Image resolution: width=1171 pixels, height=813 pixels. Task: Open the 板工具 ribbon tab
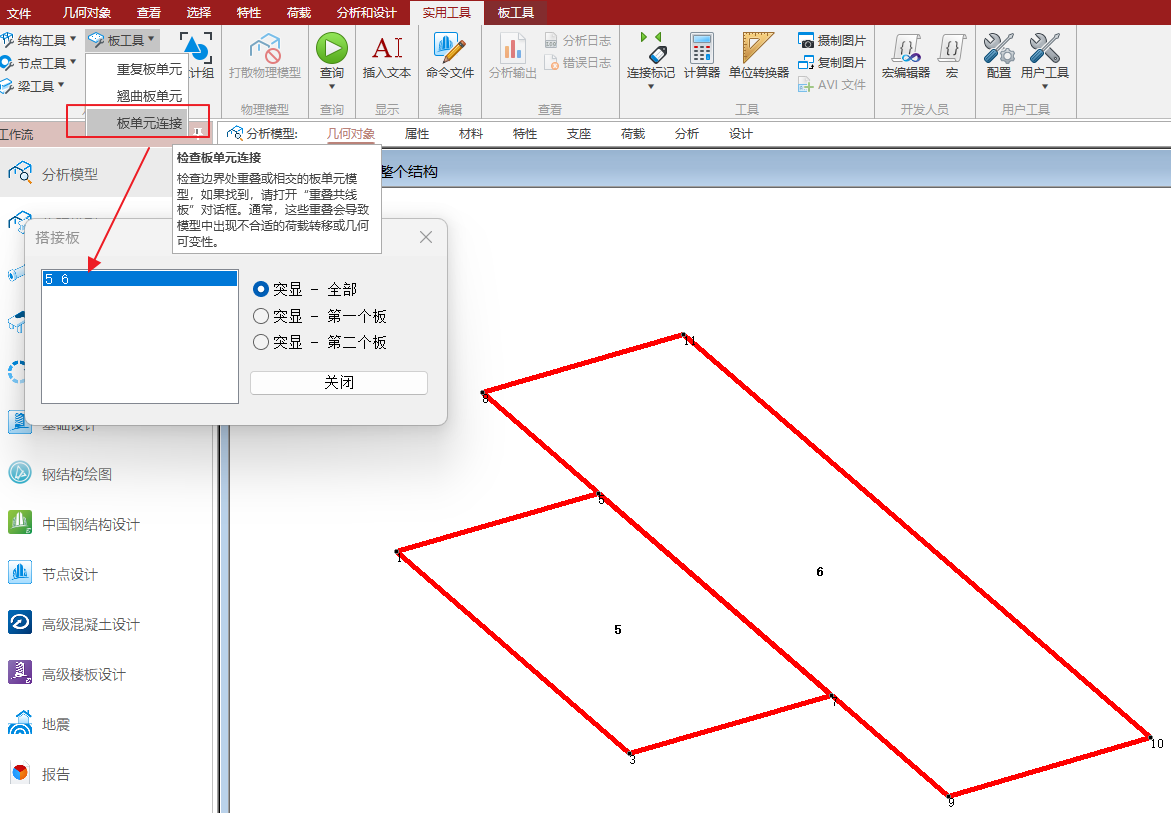515,13
